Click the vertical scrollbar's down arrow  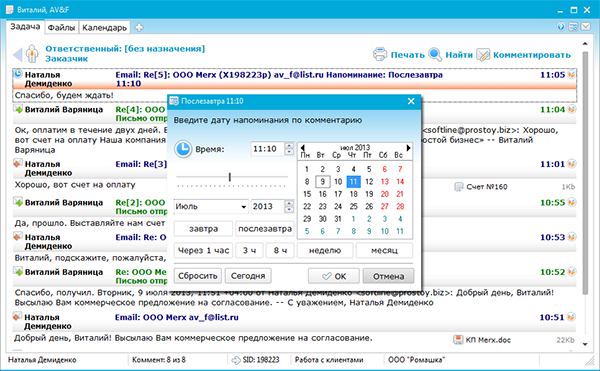(585, 344)
